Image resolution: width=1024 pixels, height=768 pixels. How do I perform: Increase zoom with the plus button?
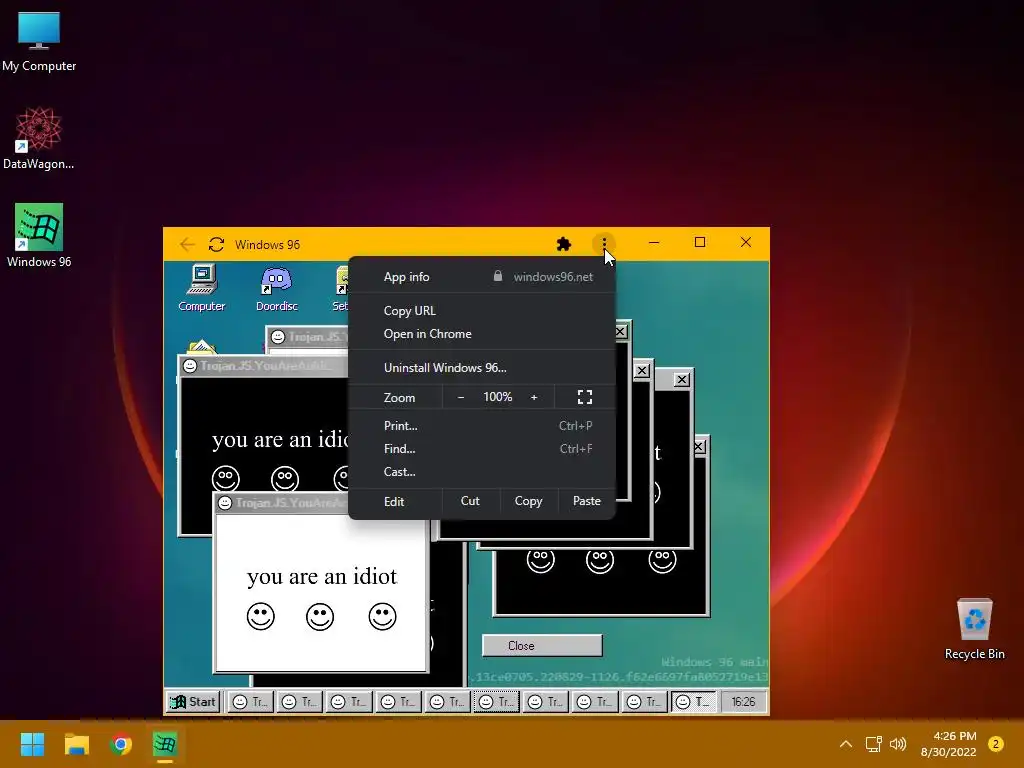pyautogui.click(x=534, y=397)
